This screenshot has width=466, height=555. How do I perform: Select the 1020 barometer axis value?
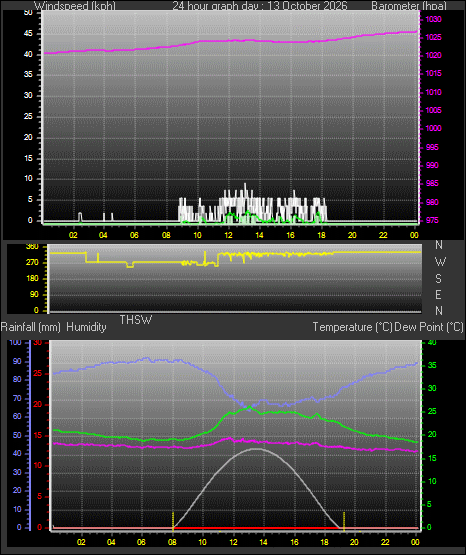point(433,55)
